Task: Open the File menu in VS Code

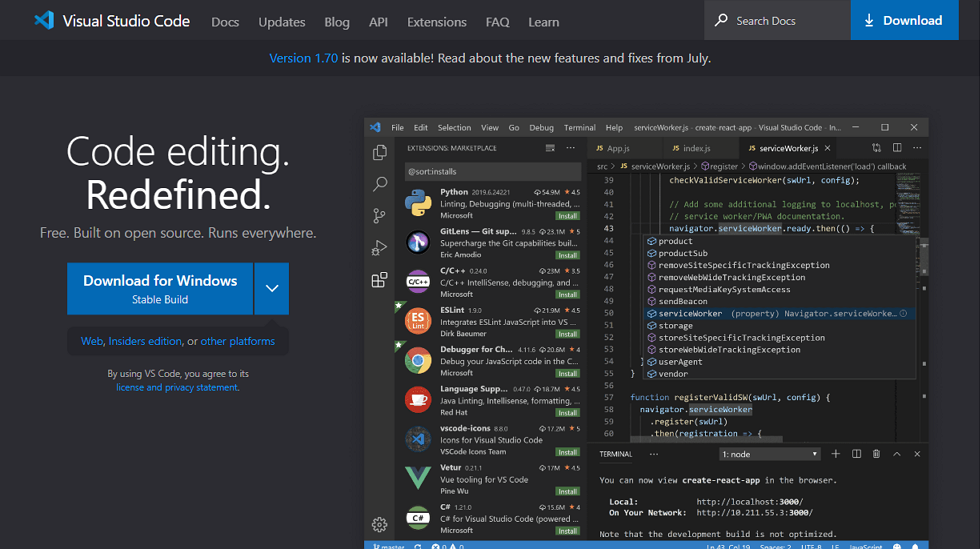Action: point(398,128)
